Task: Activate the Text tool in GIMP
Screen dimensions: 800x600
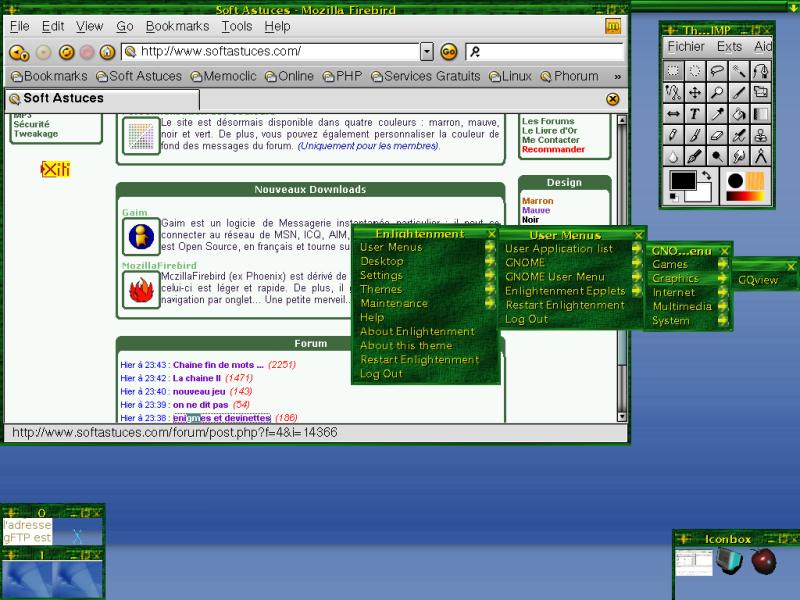Action: 695,114
